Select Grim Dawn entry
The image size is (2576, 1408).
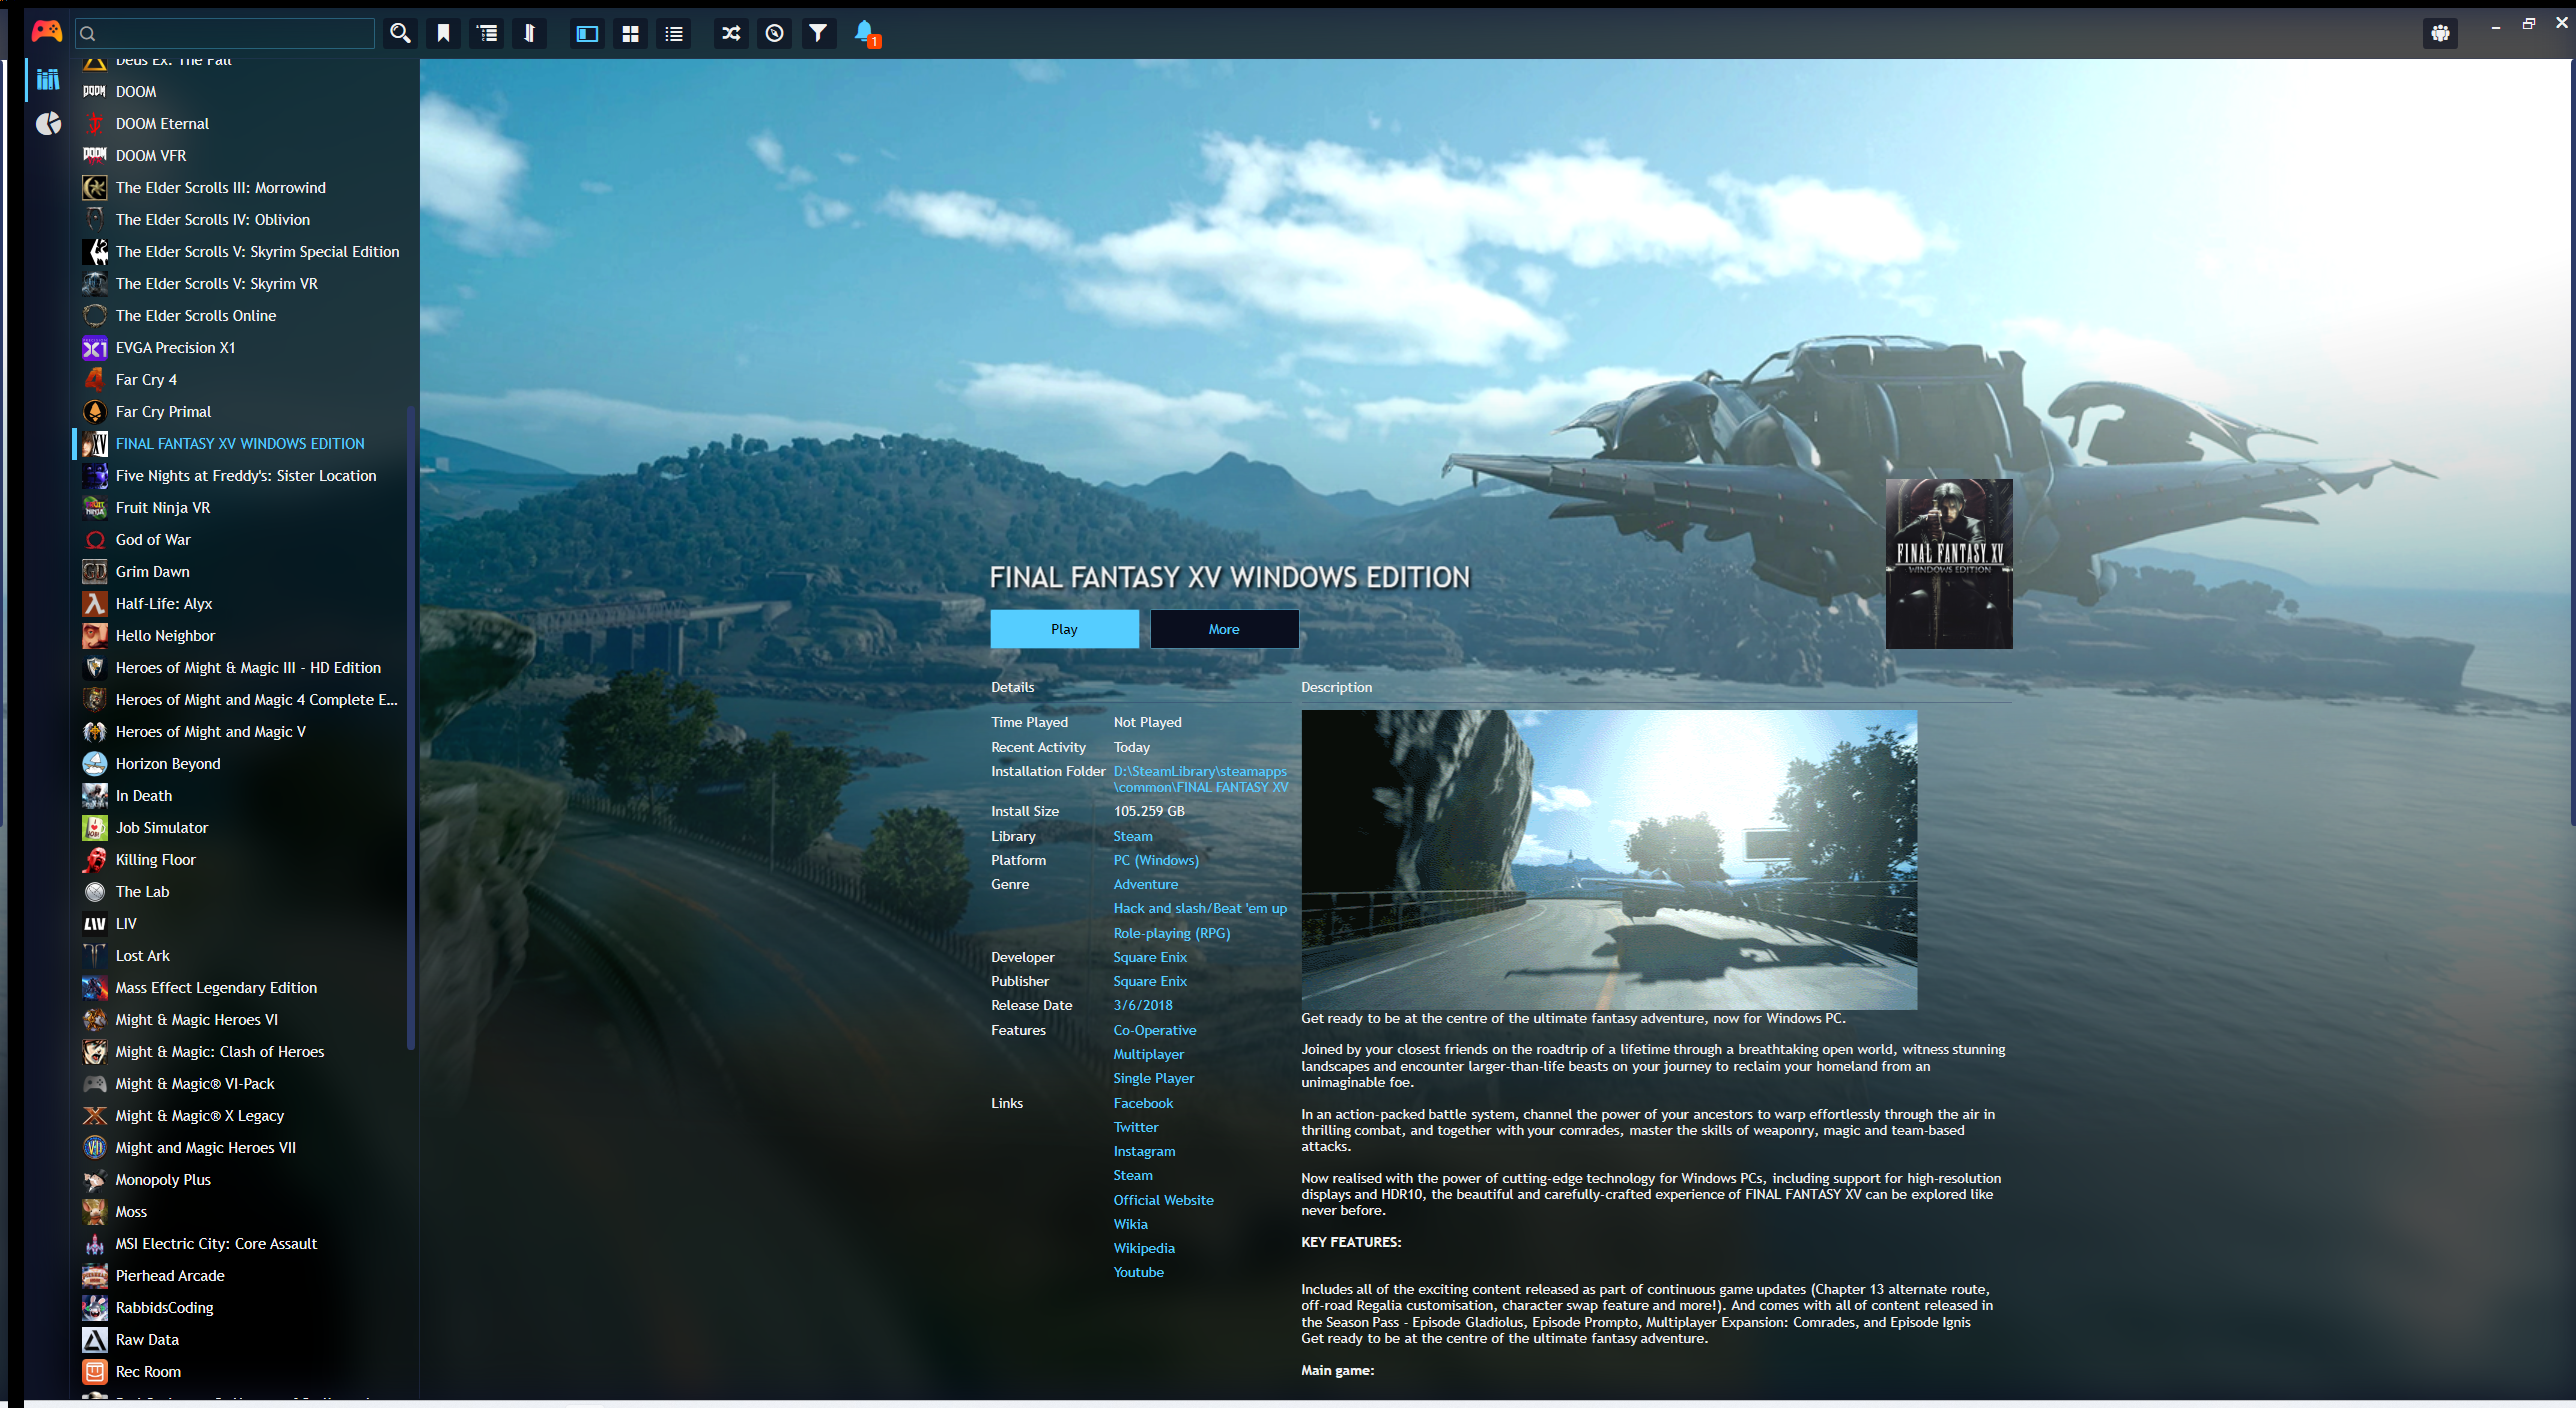(245, 571)
